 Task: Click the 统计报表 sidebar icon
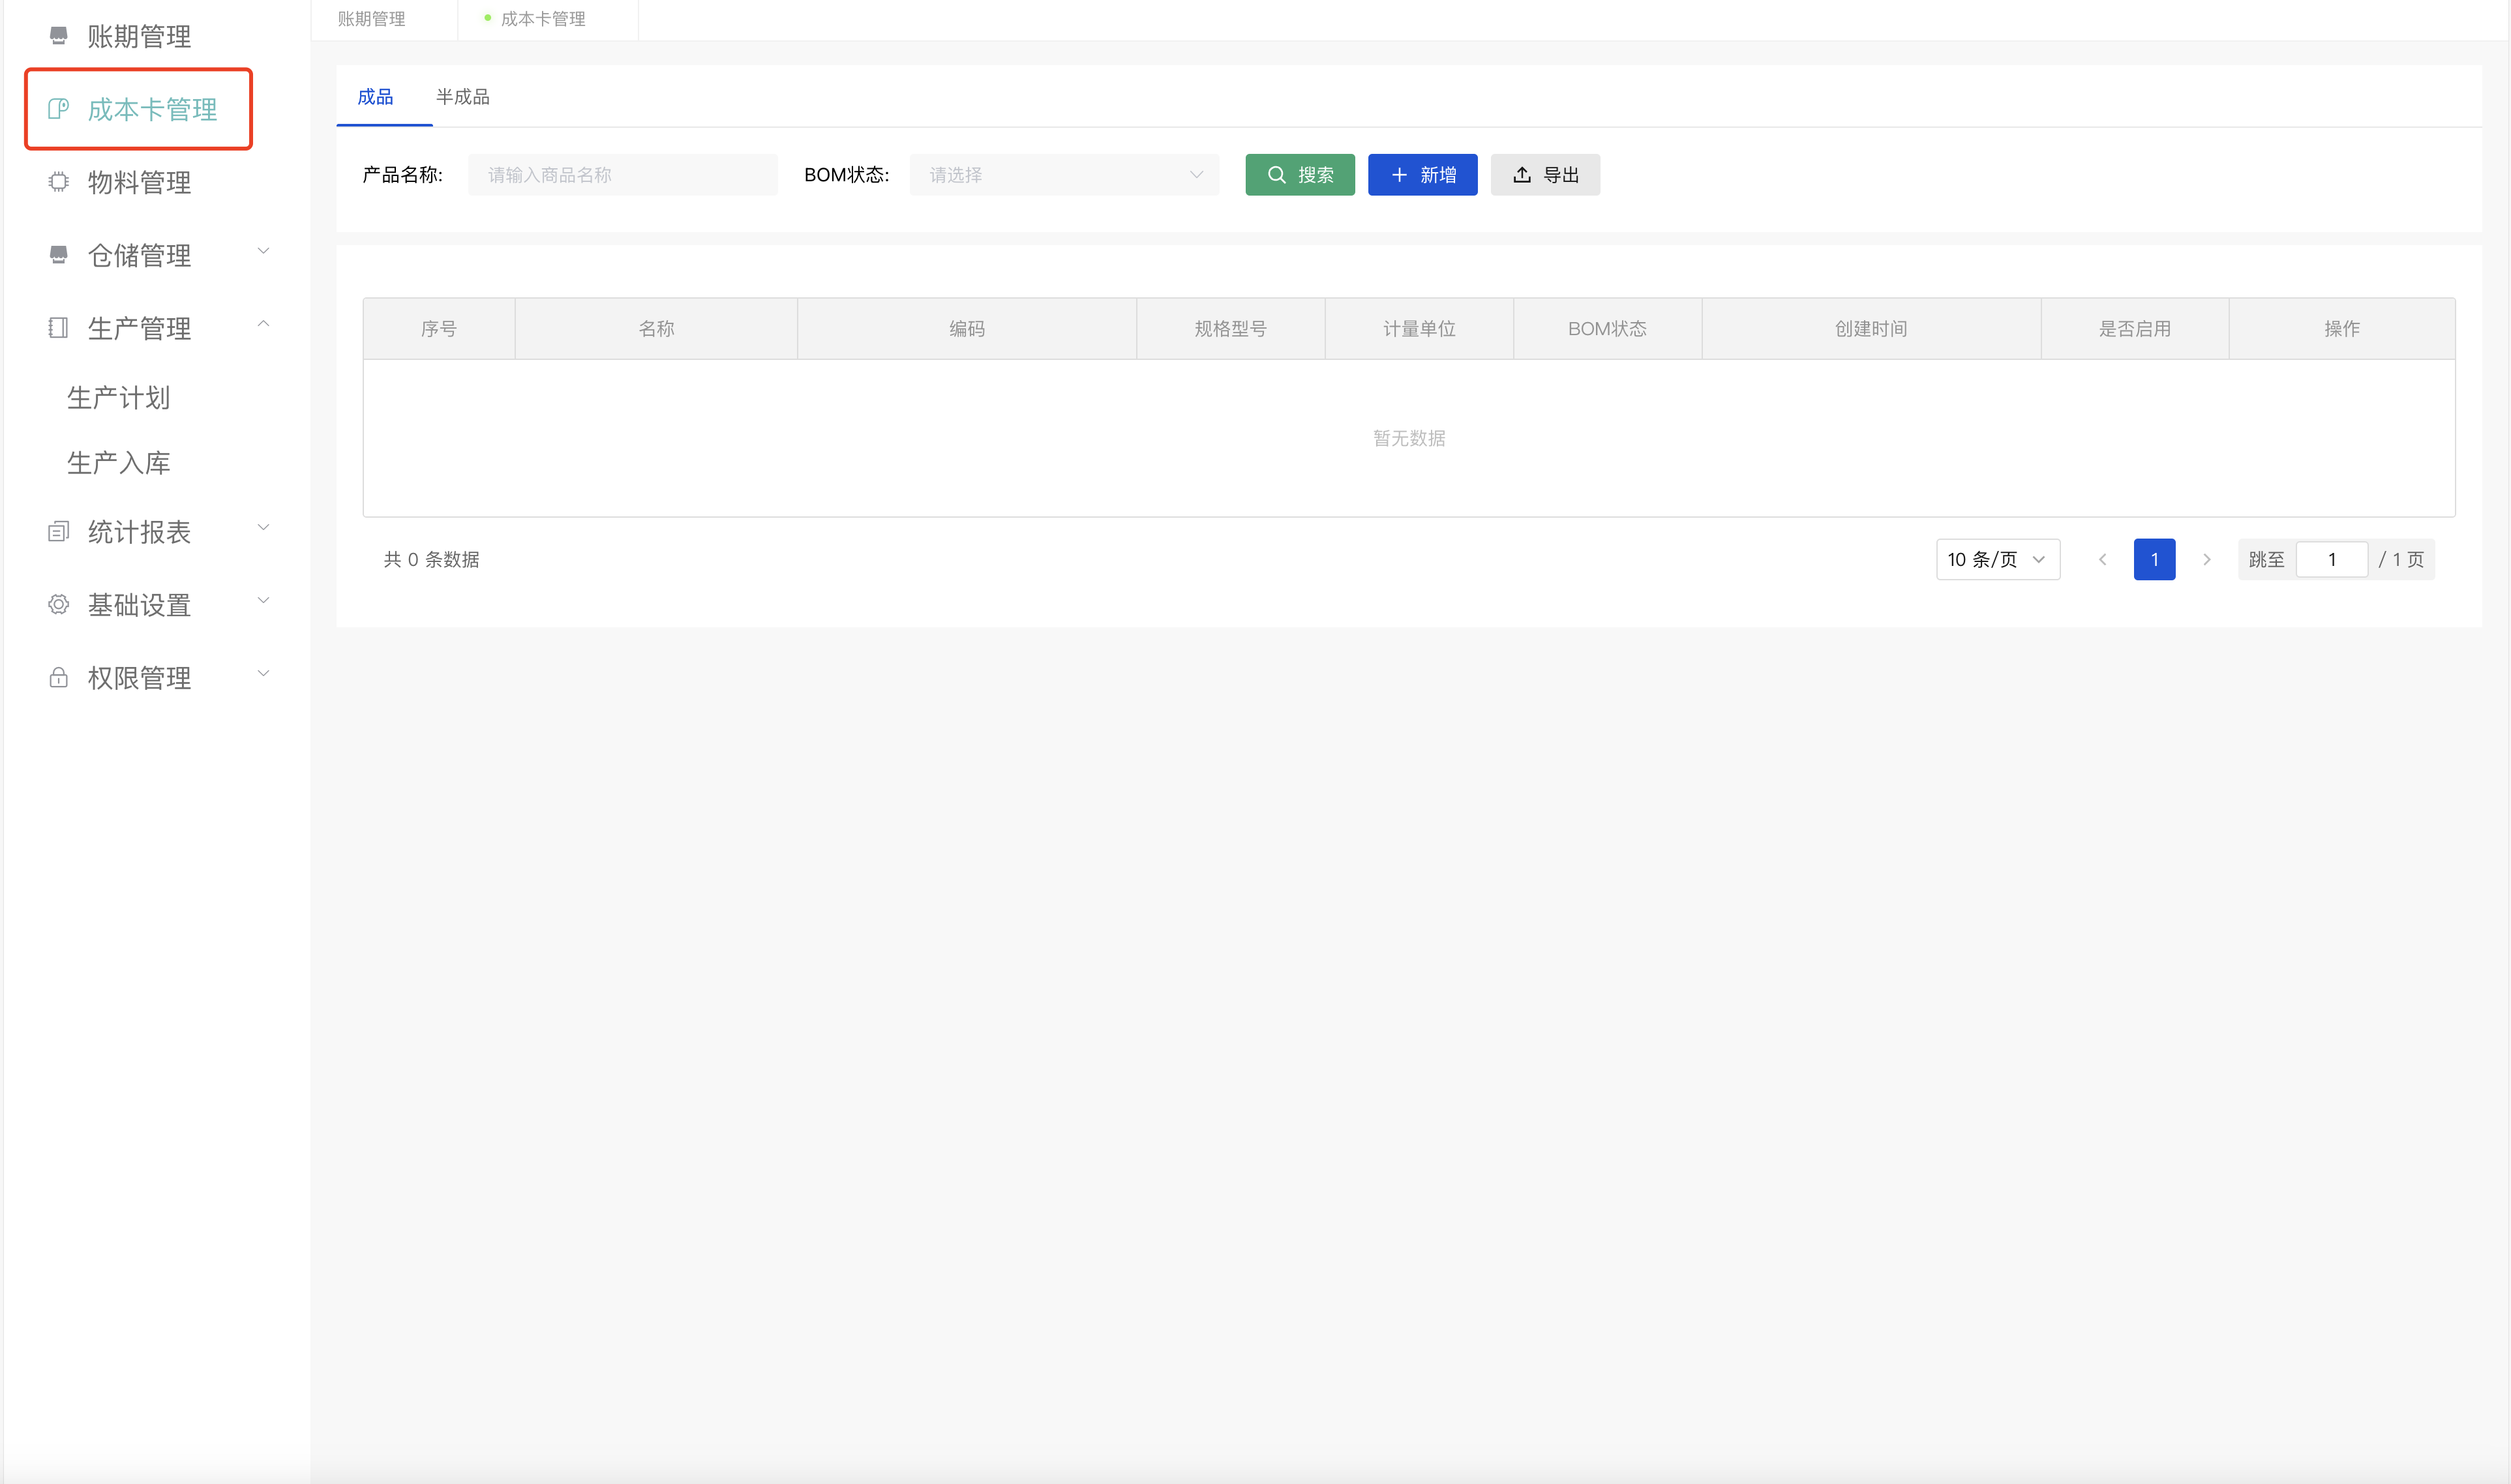tap(58, 532)
